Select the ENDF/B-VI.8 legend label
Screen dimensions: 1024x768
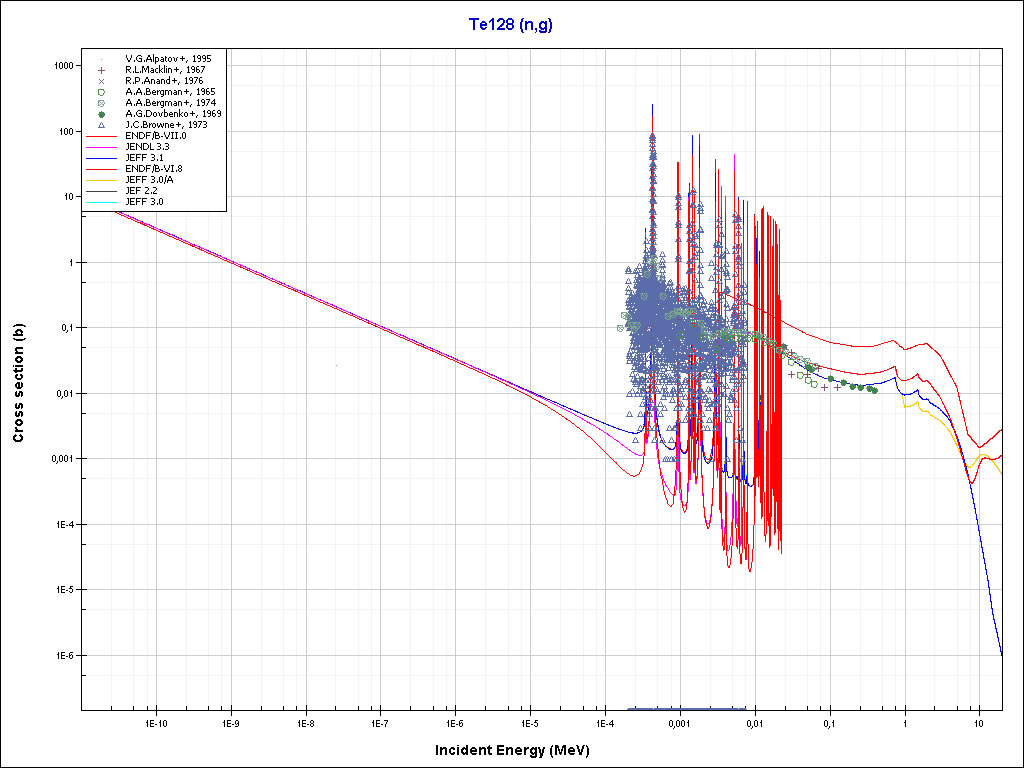tap(155, 169)
